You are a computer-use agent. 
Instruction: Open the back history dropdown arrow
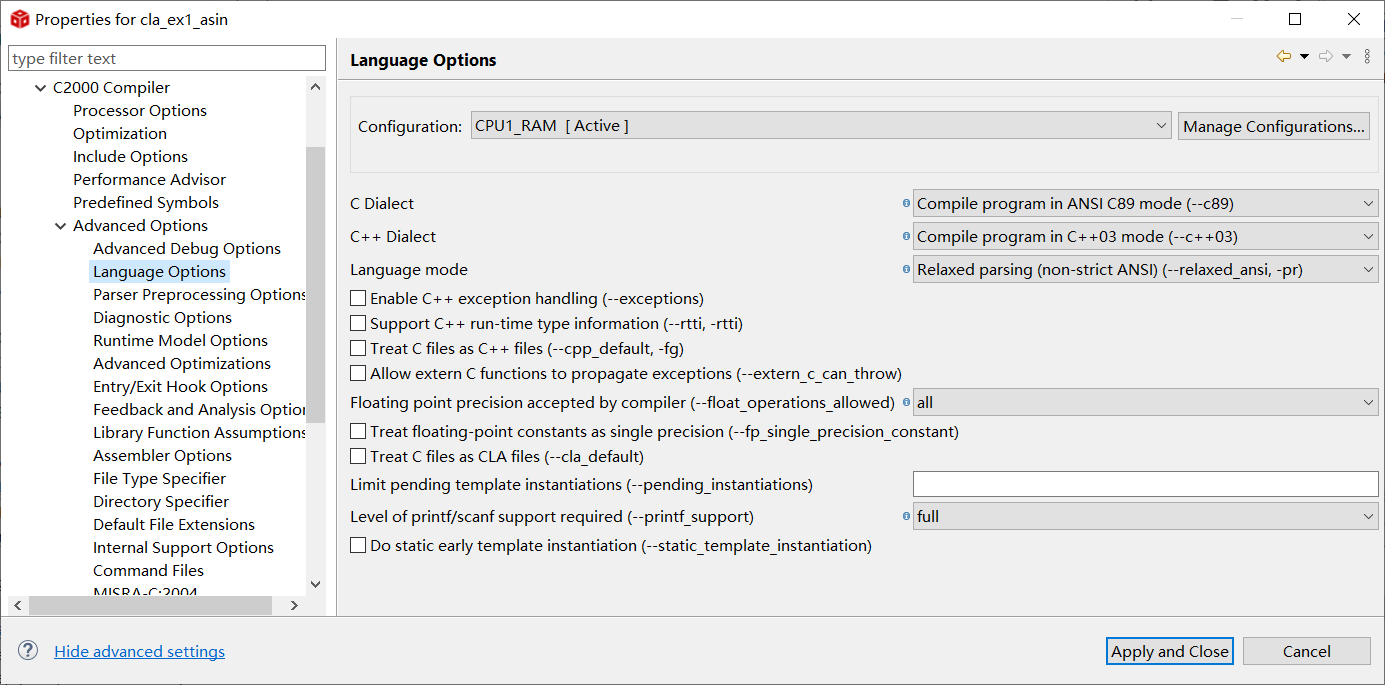click(x=1304, y=57)
